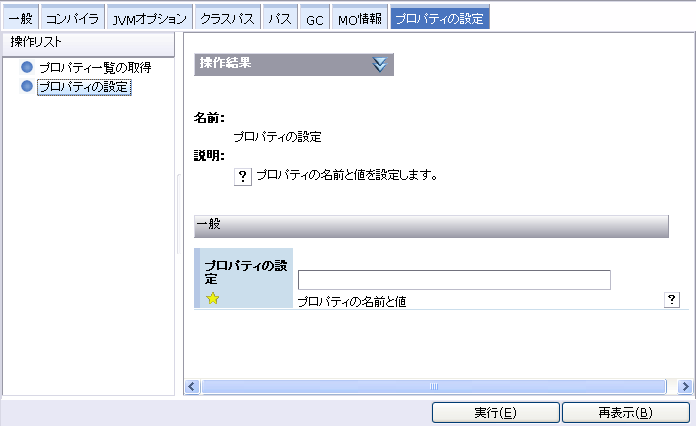Switch to the コンパイラ tab
The width and height of the screenshot is (697, 426).
click(x=71, y=19)
